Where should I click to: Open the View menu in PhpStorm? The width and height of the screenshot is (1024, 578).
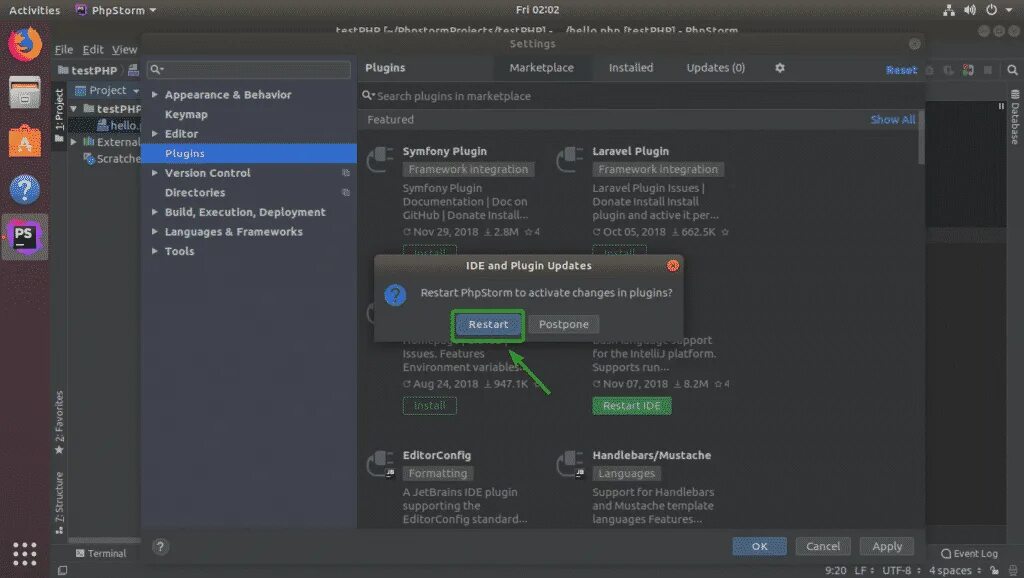[x=124, y=50]
